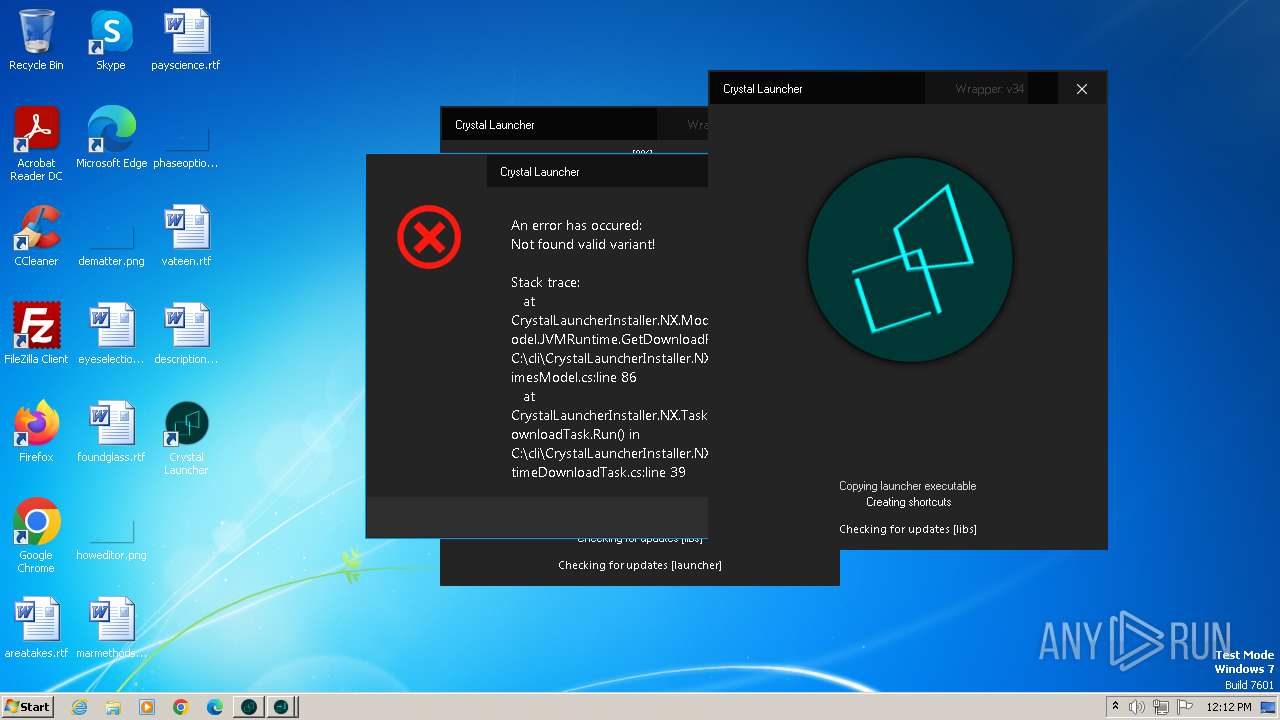
Task: Click 'timeDownloadTask.cs:line 39' text
Action: pyautogui.click(x=598, y=472)
